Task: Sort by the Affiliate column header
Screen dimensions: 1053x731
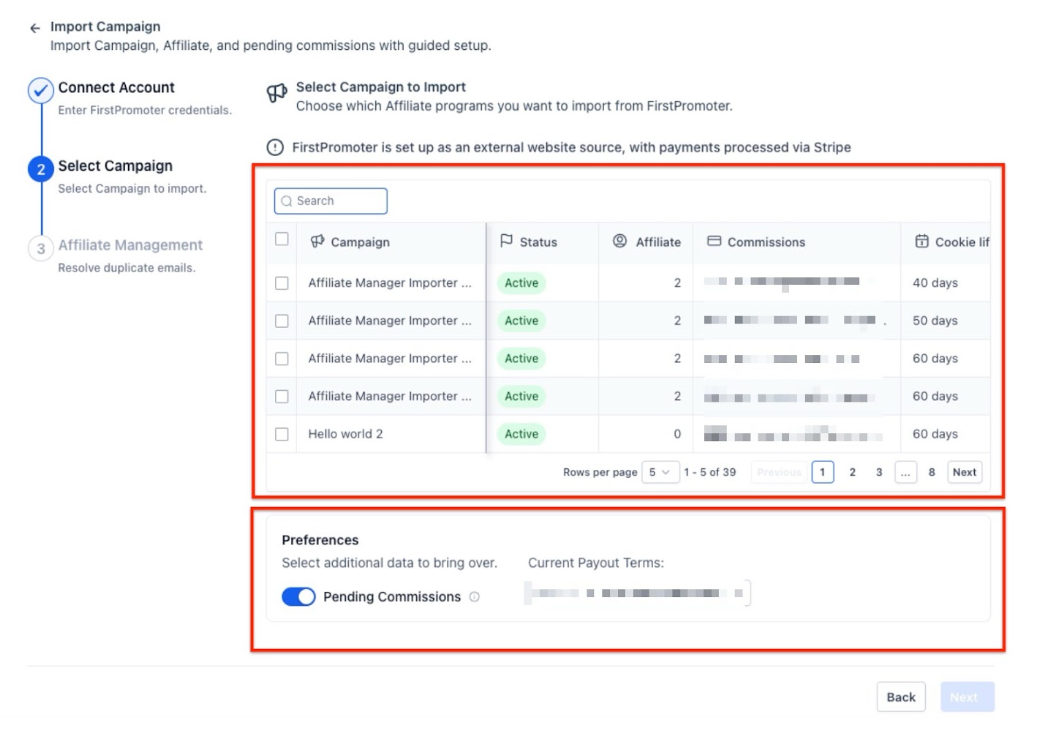Action: coord(658,242)
